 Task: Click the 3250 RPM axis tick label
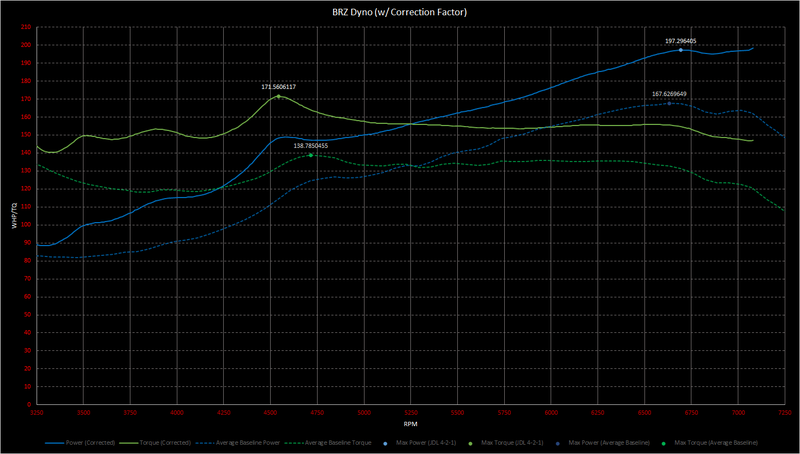coord(36,412)
